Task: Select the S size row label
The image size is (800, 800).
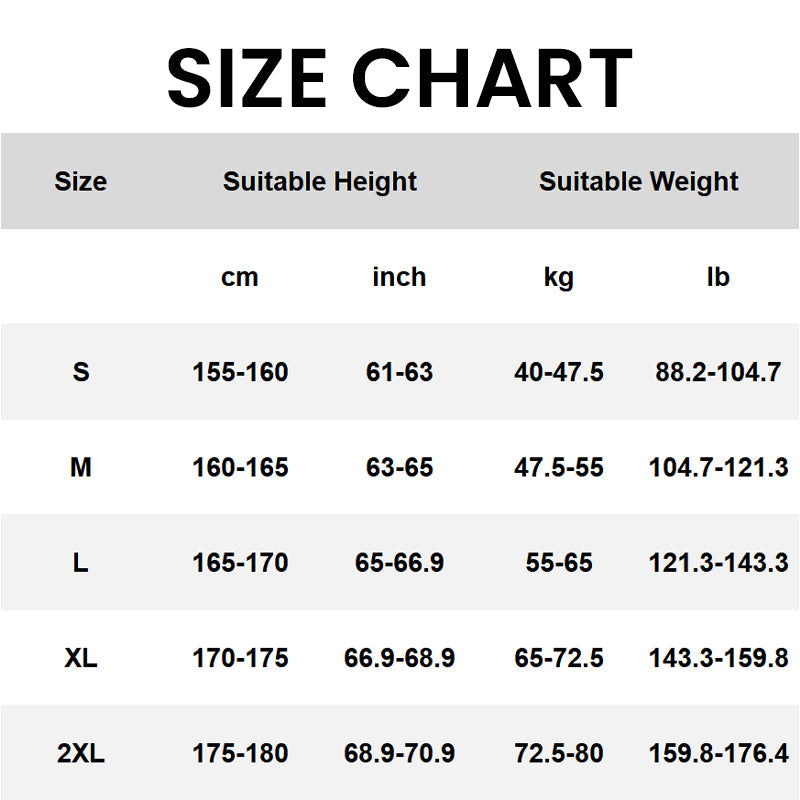Action: (x=80, y=372)
